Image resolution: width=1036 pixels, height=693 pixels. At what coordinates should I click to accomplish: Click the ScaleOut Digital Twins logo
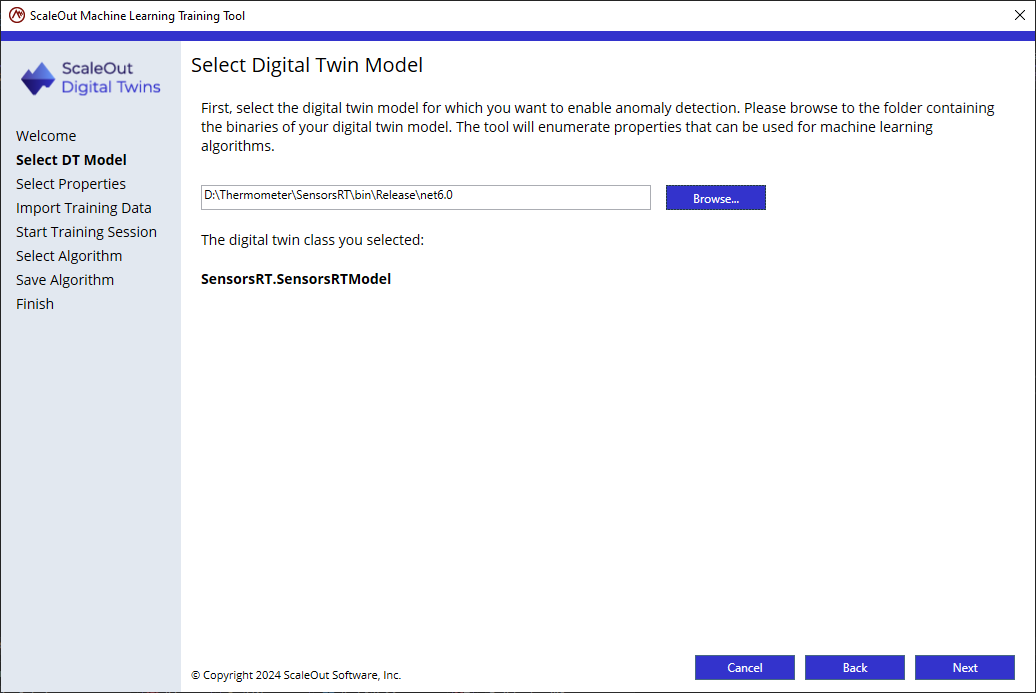[x=91, y=79]
